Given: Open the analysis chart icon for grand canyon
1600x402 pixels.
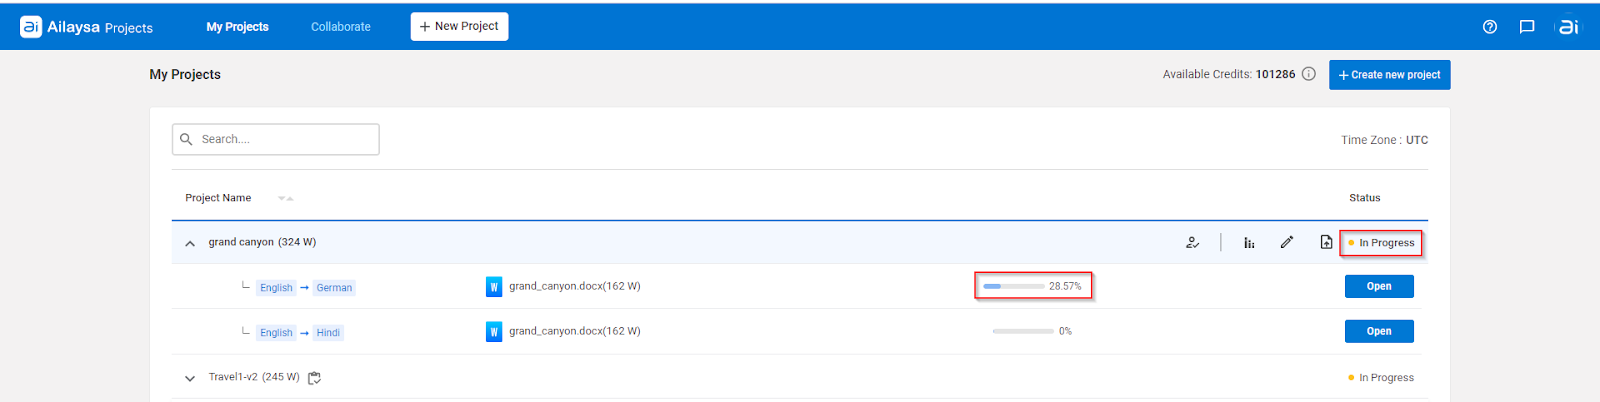Looking at the screenshot, I should [1249, 242].
